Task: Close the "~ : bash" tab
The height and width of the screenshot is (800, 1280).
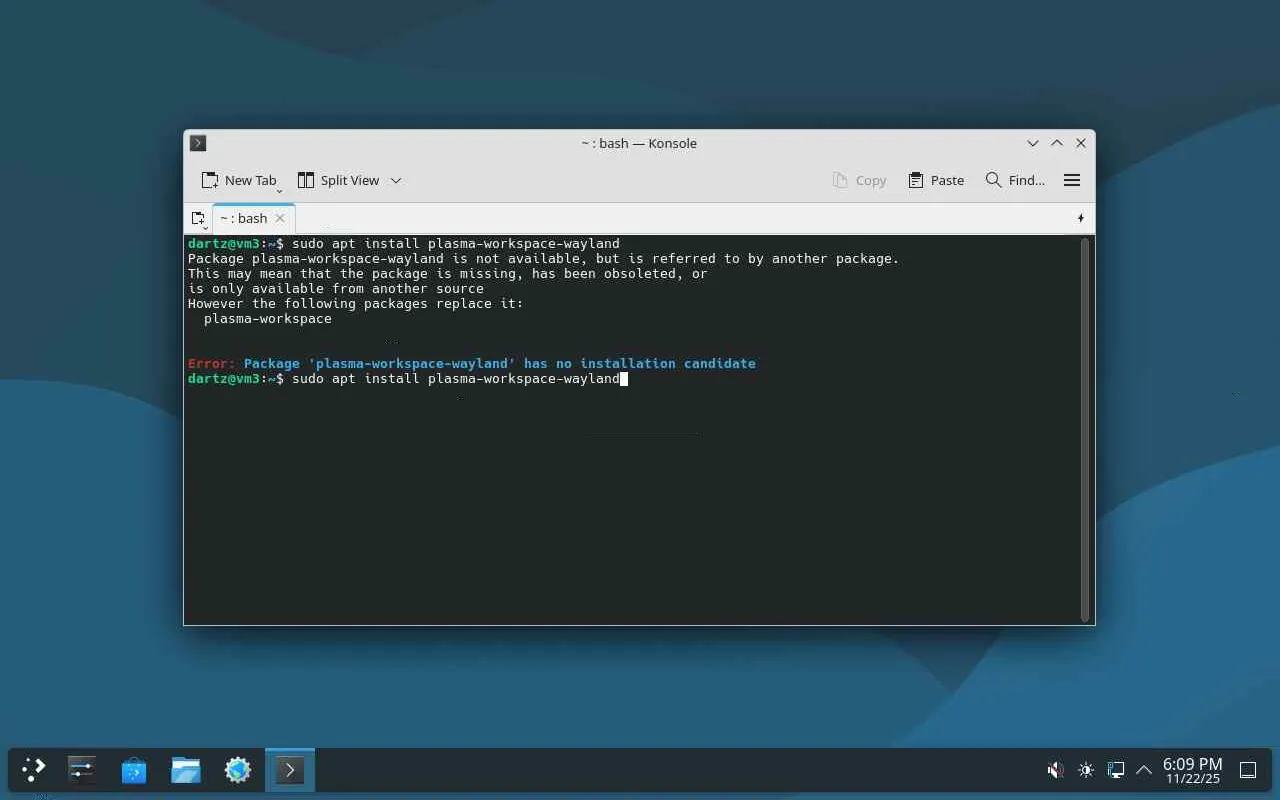Action: [280, 218]
